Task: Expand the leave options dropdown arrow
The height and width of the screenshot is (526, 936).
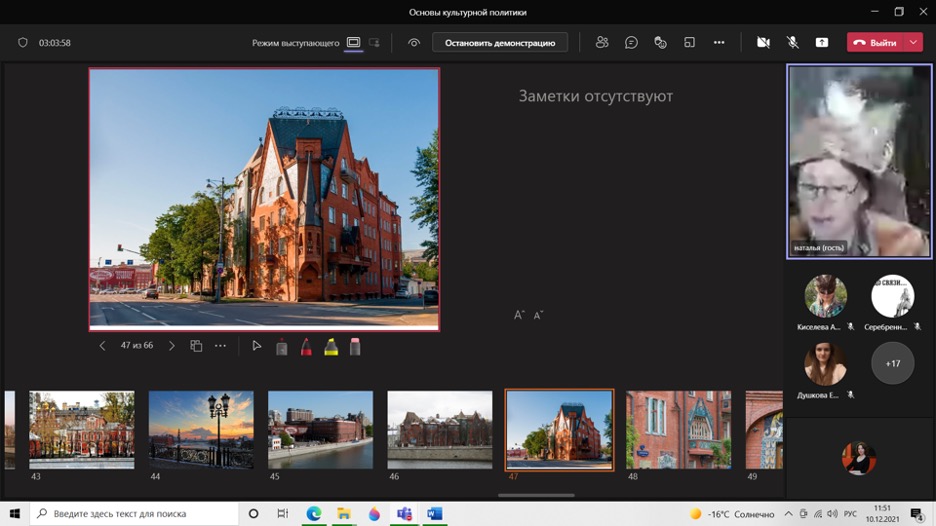Action: [914, 43]
